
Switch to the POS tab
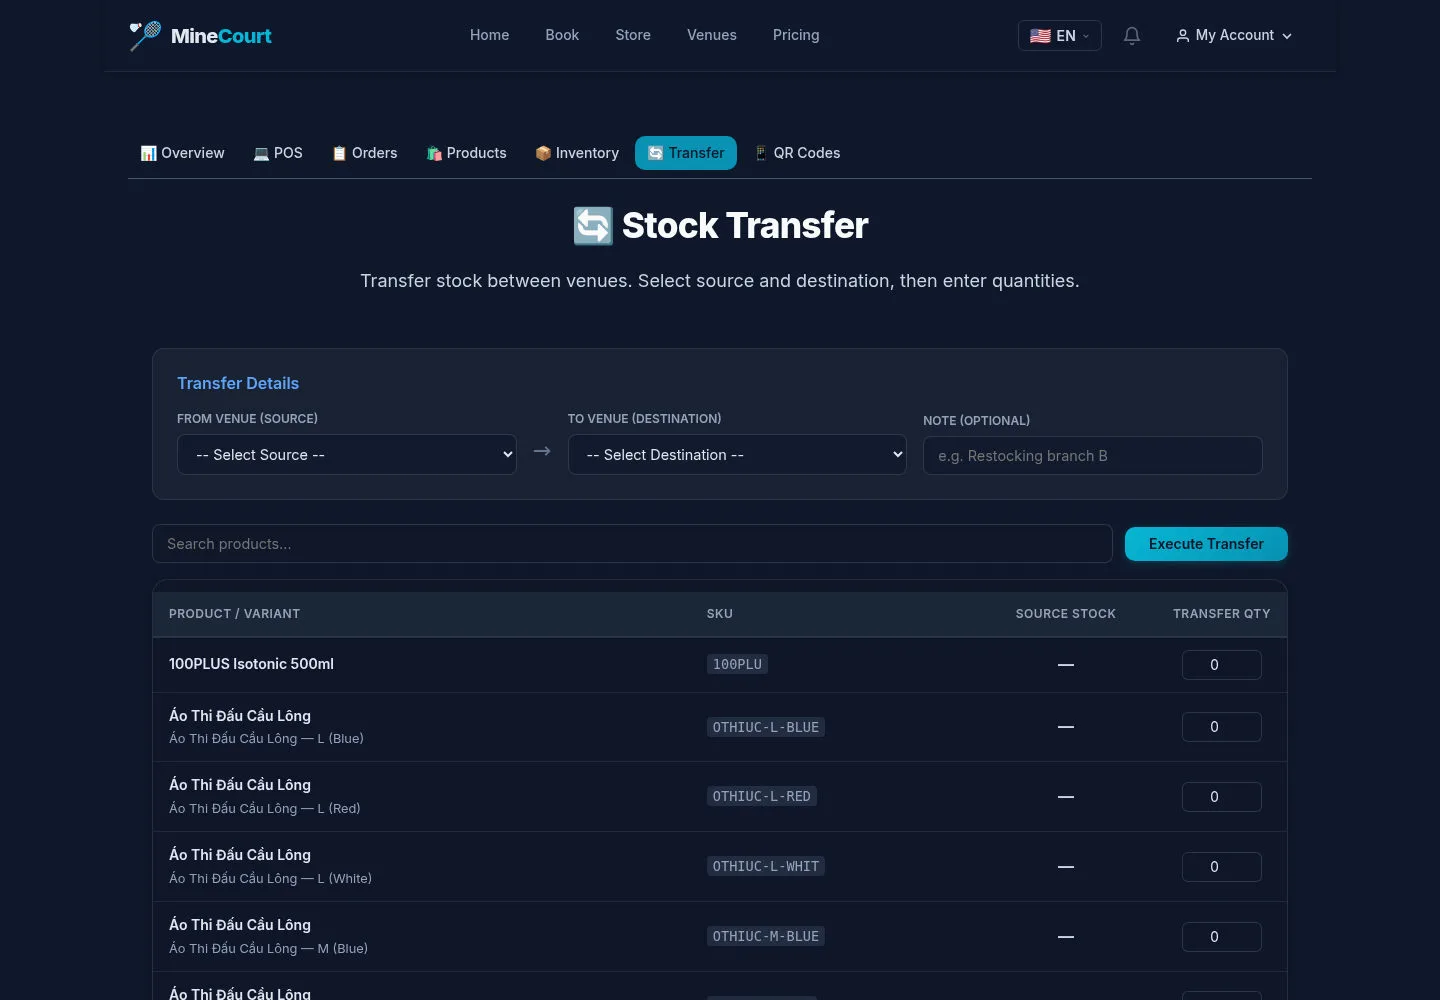point(278,153)
